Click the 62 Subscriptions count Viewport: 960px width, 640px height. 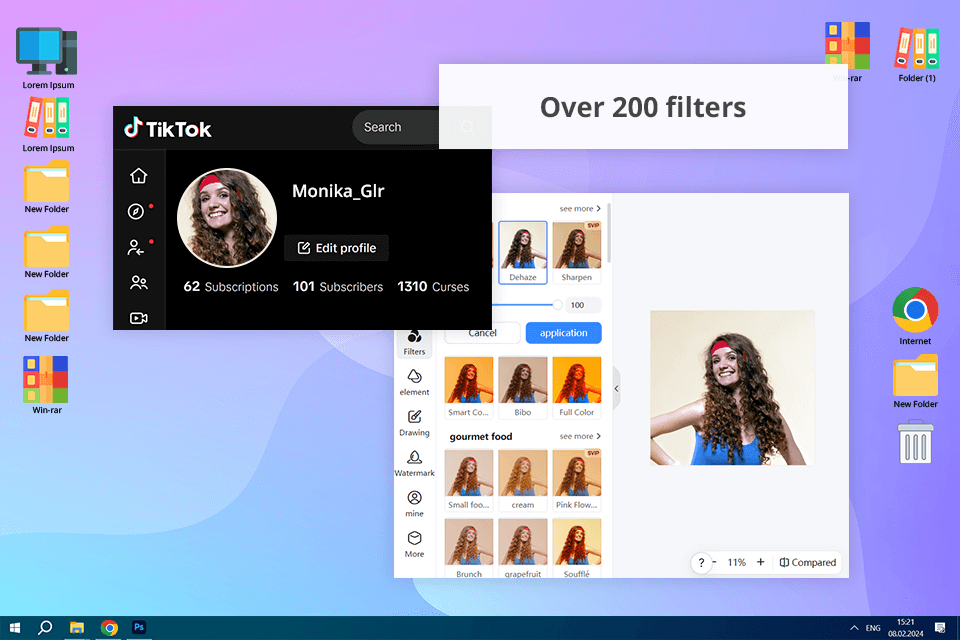click(231, 287)
